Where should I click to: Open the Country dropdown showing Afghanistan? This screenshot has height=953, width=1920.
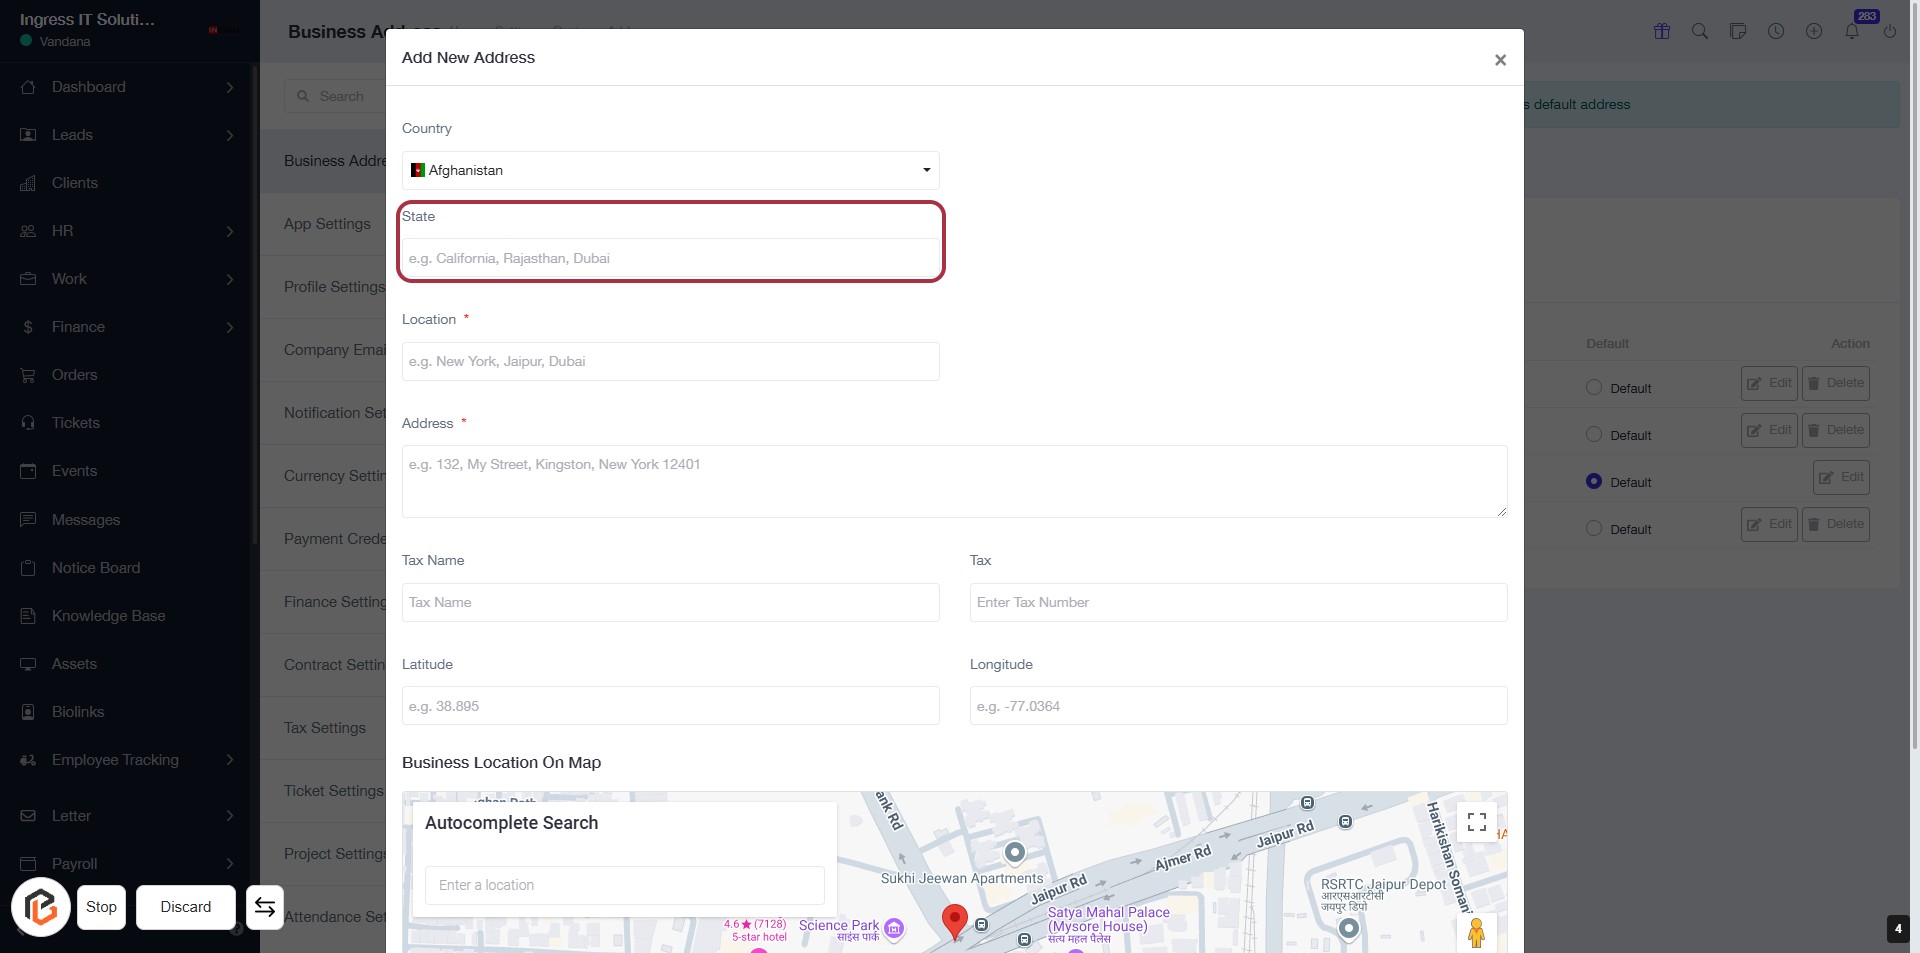point(670,171)
